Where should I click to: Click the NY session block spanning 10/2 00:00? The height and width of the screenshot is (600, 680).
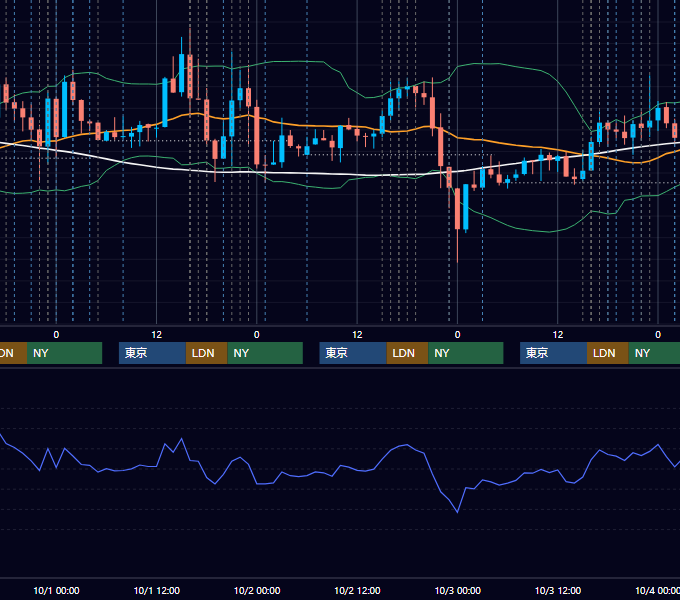[265, 353]
